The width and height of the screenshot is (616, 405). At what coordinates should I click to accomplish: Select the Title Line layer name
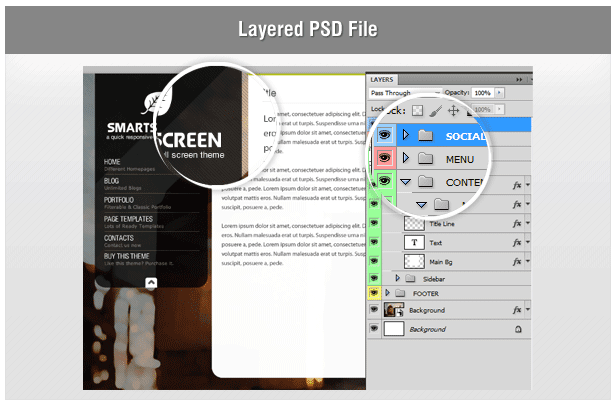(x=442, y=224)
